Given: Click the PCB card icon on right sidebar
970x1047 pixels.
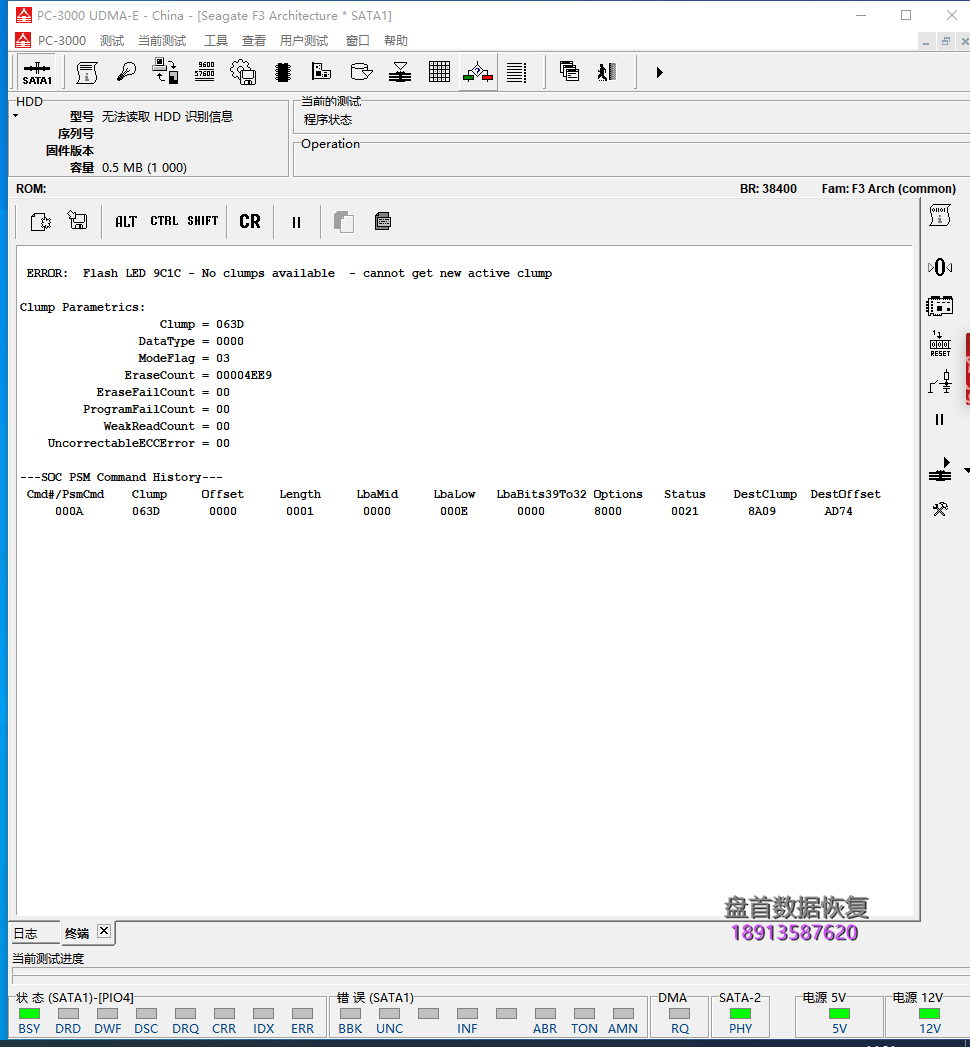Looking at the screenshot, I should coord(939,306).
